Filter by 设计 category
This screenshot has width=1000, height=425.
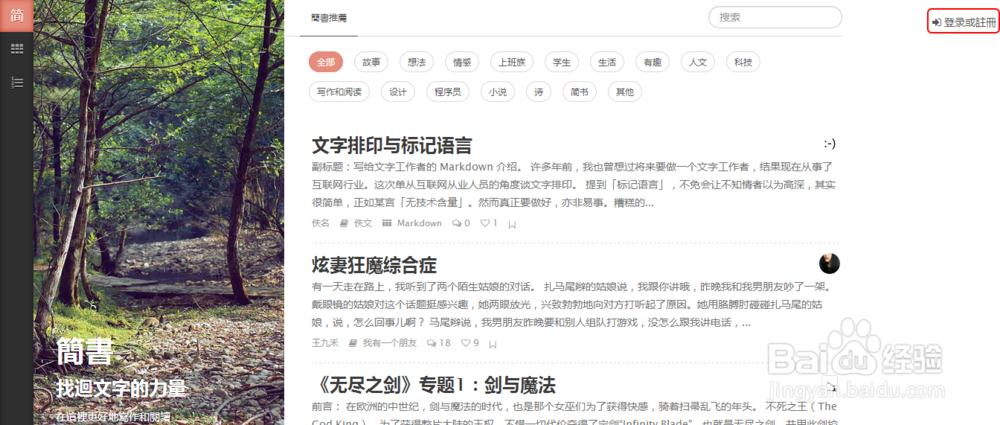(x=398, y=91)
